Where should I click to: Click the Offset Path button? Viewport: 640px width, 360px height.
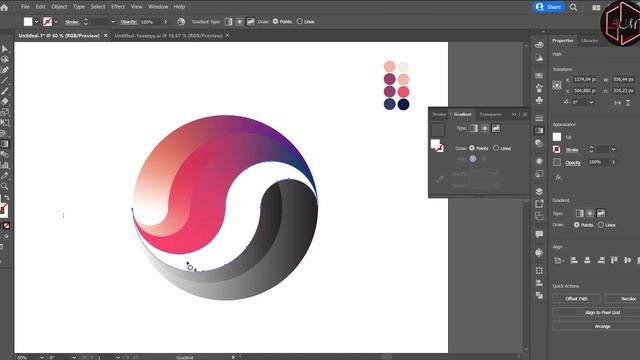tap(576, 299)
